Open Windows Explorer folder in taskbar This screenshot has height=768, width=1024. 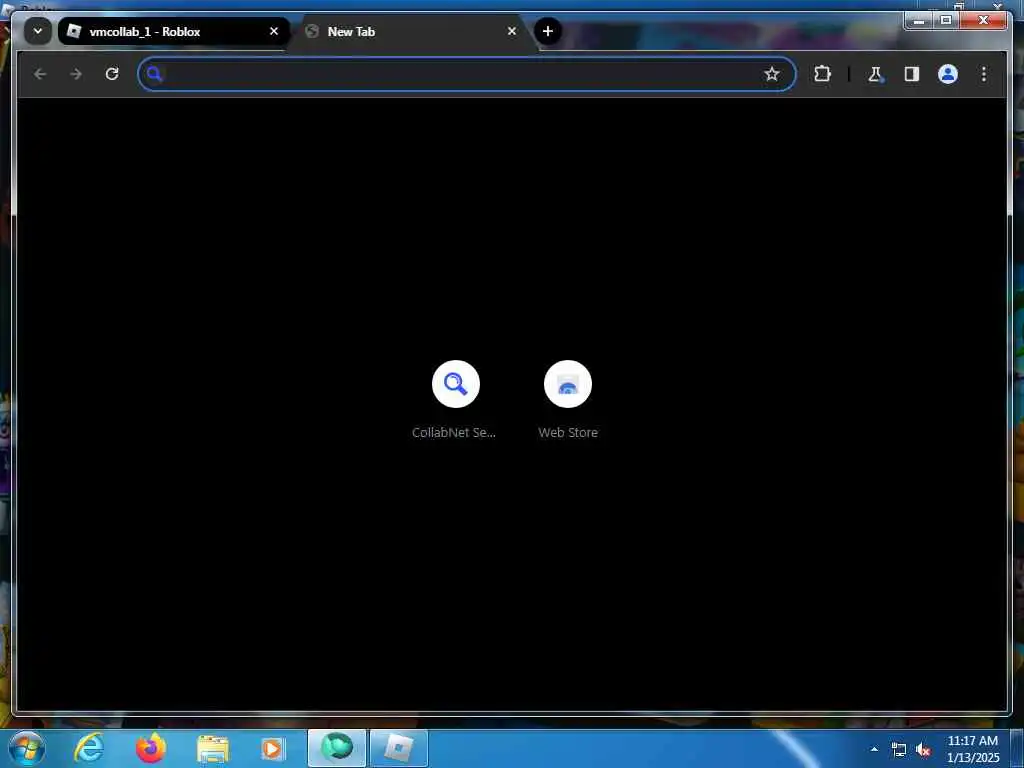[212, 749]
